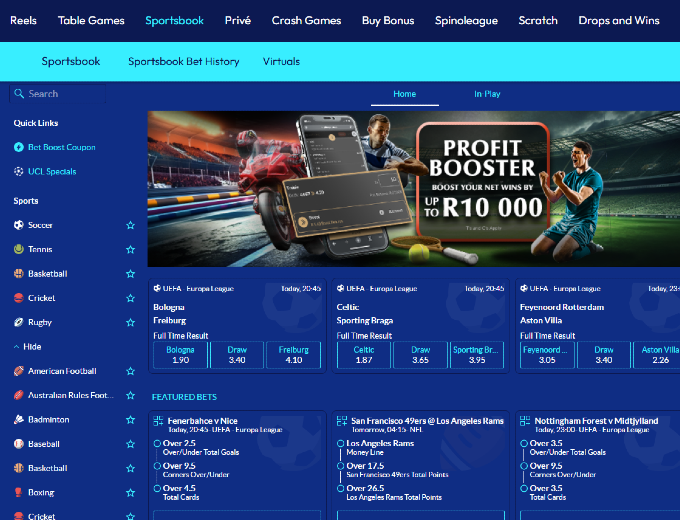Open Sportsbook Bet History
The image size is (680, 520).
[183, 62]
